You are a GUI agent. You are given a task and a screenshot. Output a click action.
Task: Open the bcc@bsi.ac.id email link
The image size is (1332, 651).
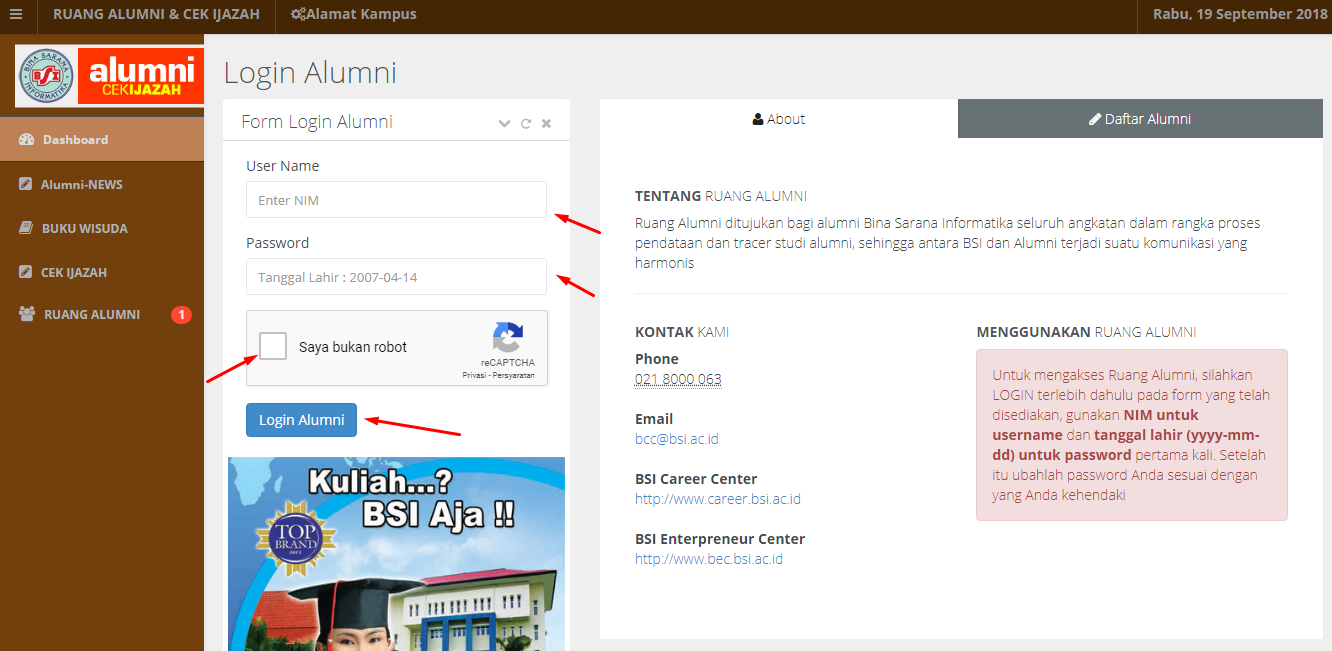pos(677,439)
